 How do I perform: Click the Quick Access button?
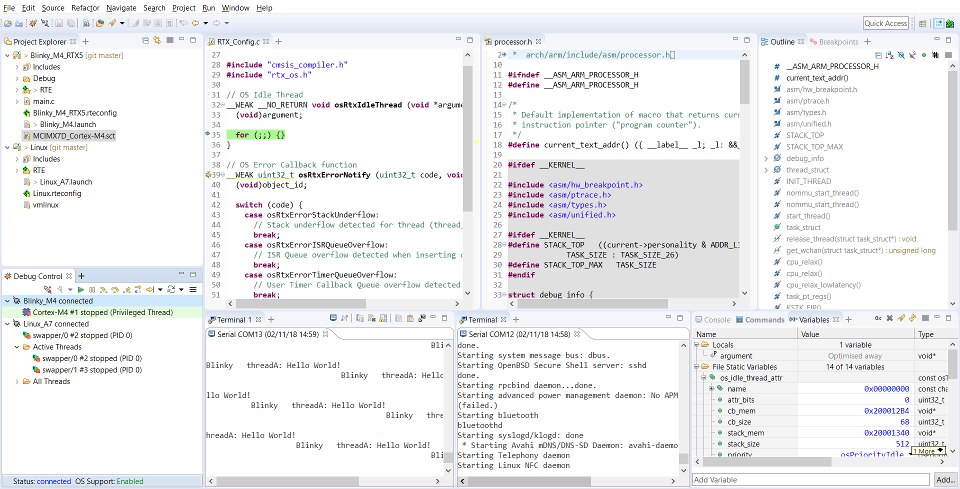[x=886, y=22]
